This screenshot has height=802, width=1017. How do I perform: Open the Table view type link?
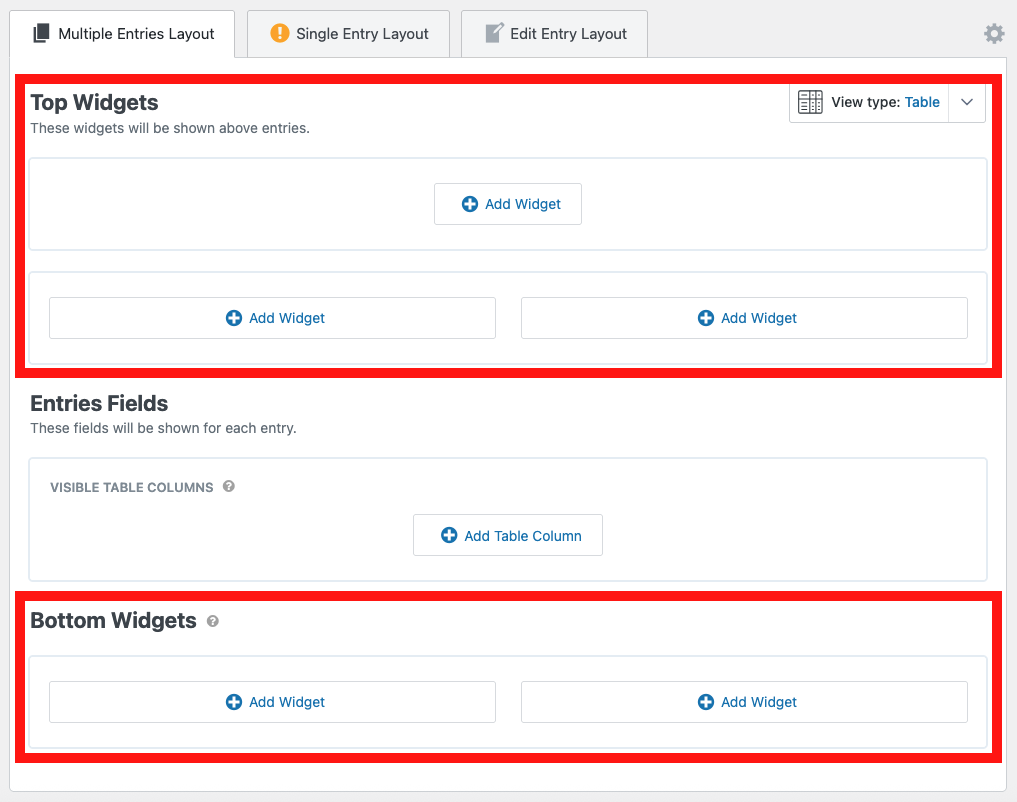pyautogui.click(x=922, y=102)
